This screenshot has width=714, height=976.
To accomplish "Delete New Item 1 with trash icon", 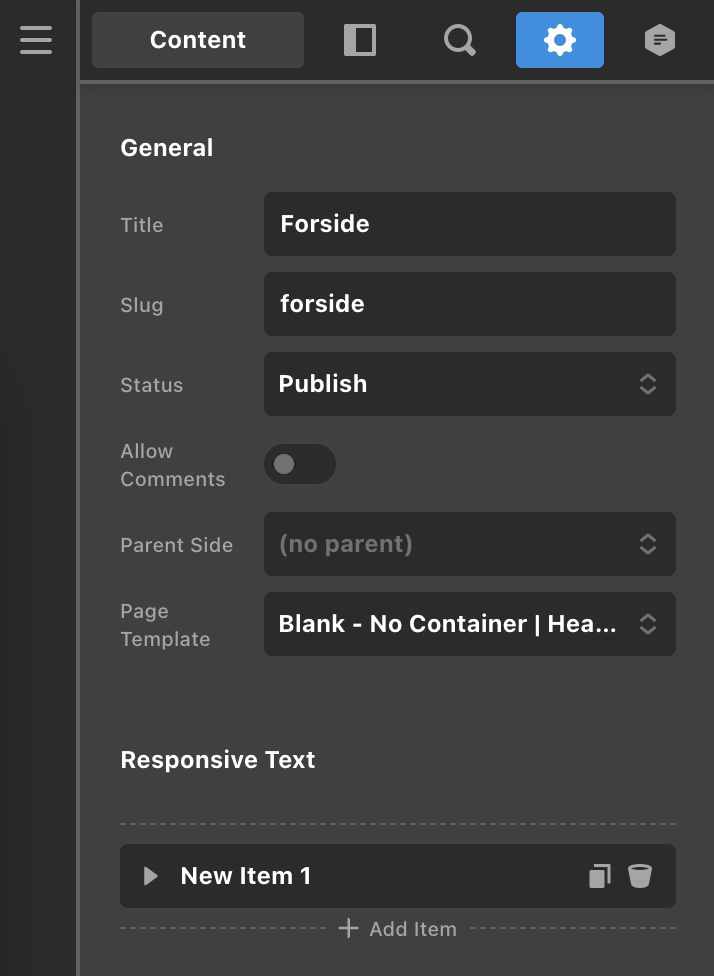I will (639, 876).
